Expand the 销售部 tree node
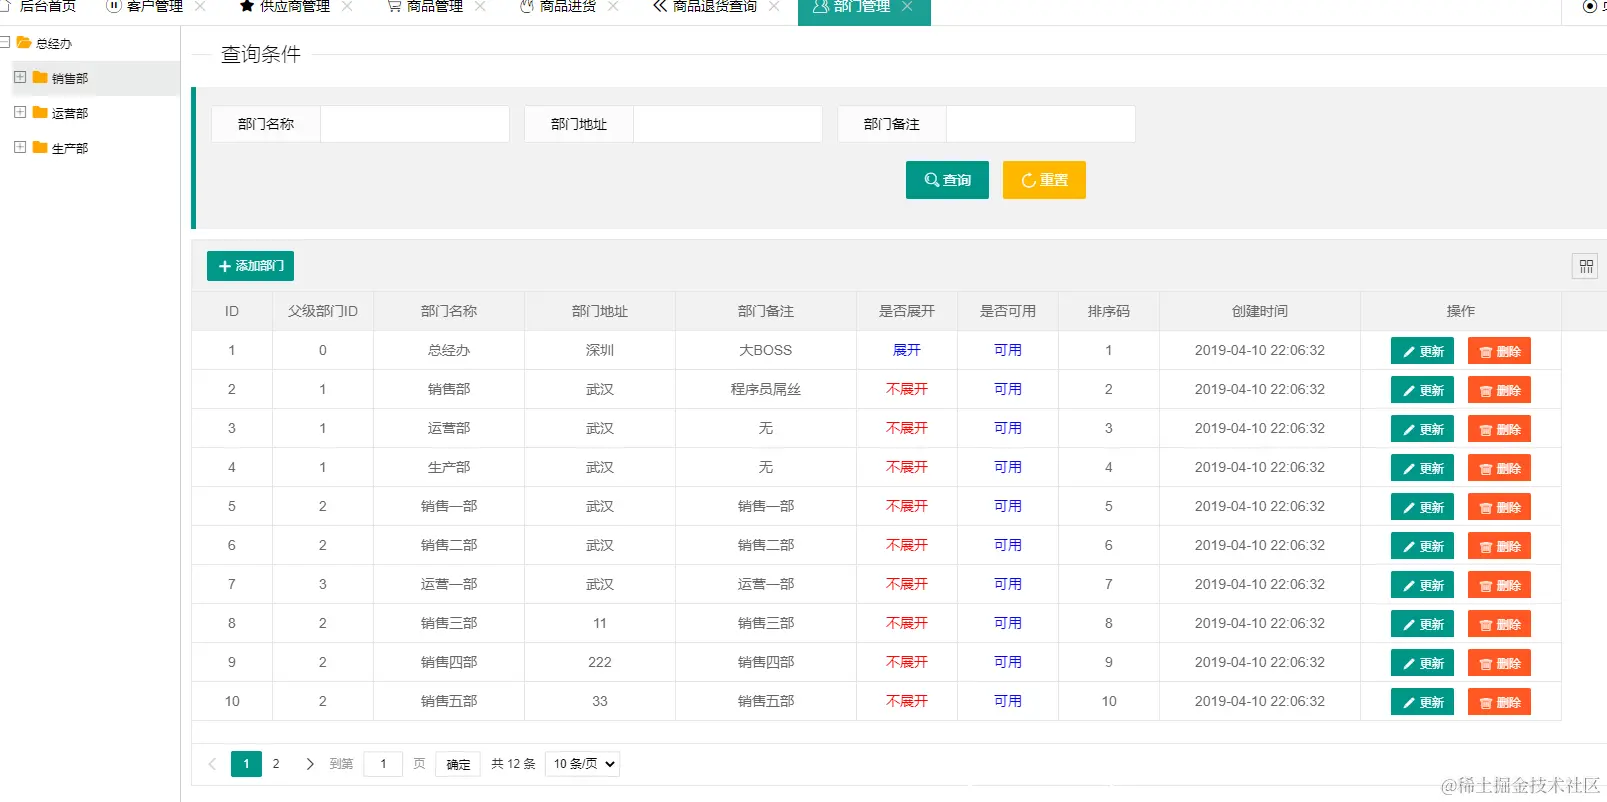 pos(20,77)
